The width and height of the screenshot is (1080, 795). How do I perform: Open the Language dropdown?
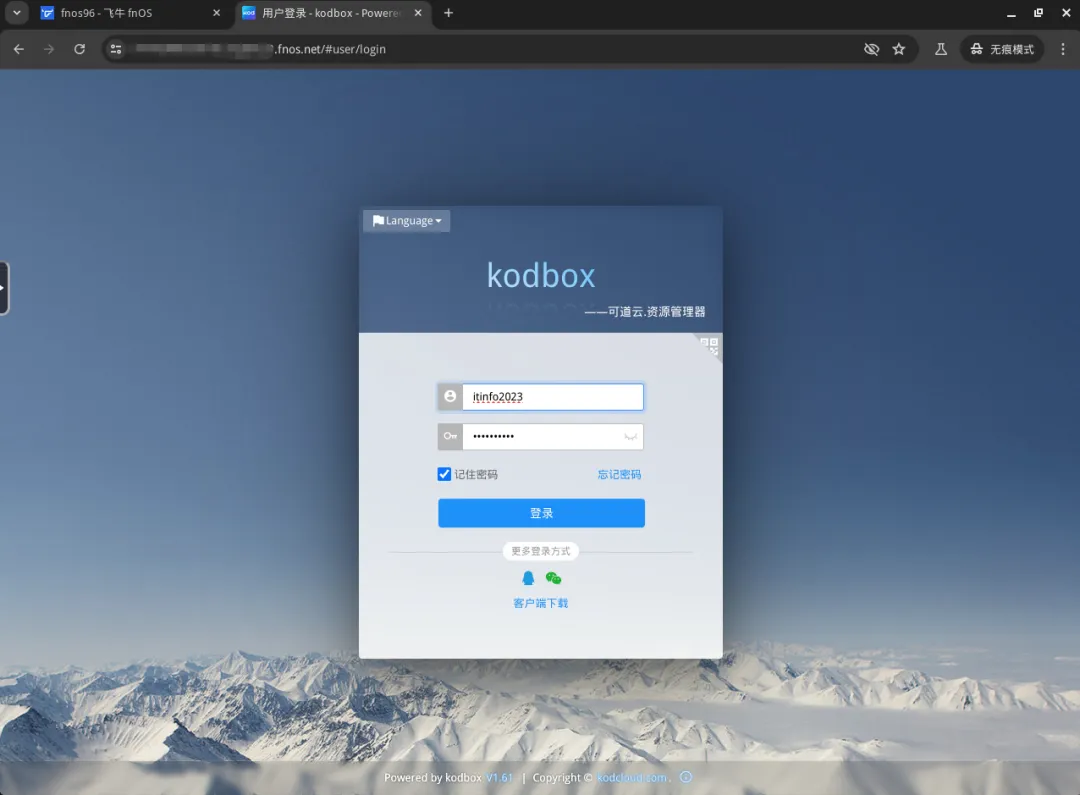pos(406,220)
